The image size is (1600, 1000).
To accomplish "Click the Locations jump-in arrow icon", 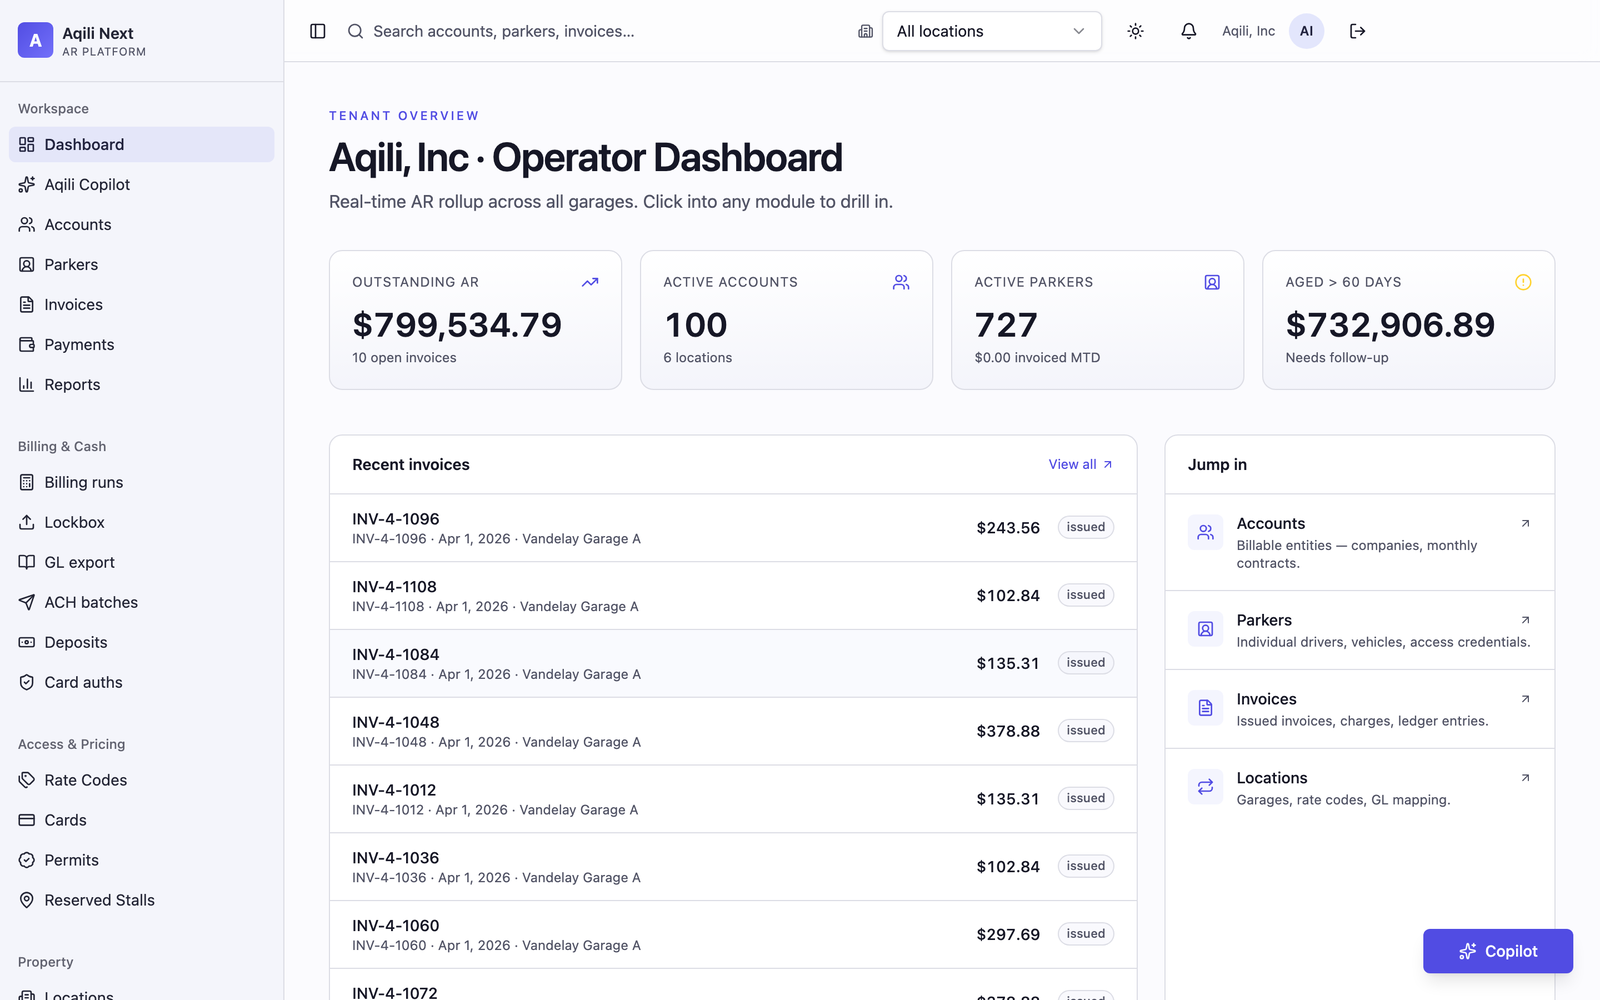I will [1525, 778].
